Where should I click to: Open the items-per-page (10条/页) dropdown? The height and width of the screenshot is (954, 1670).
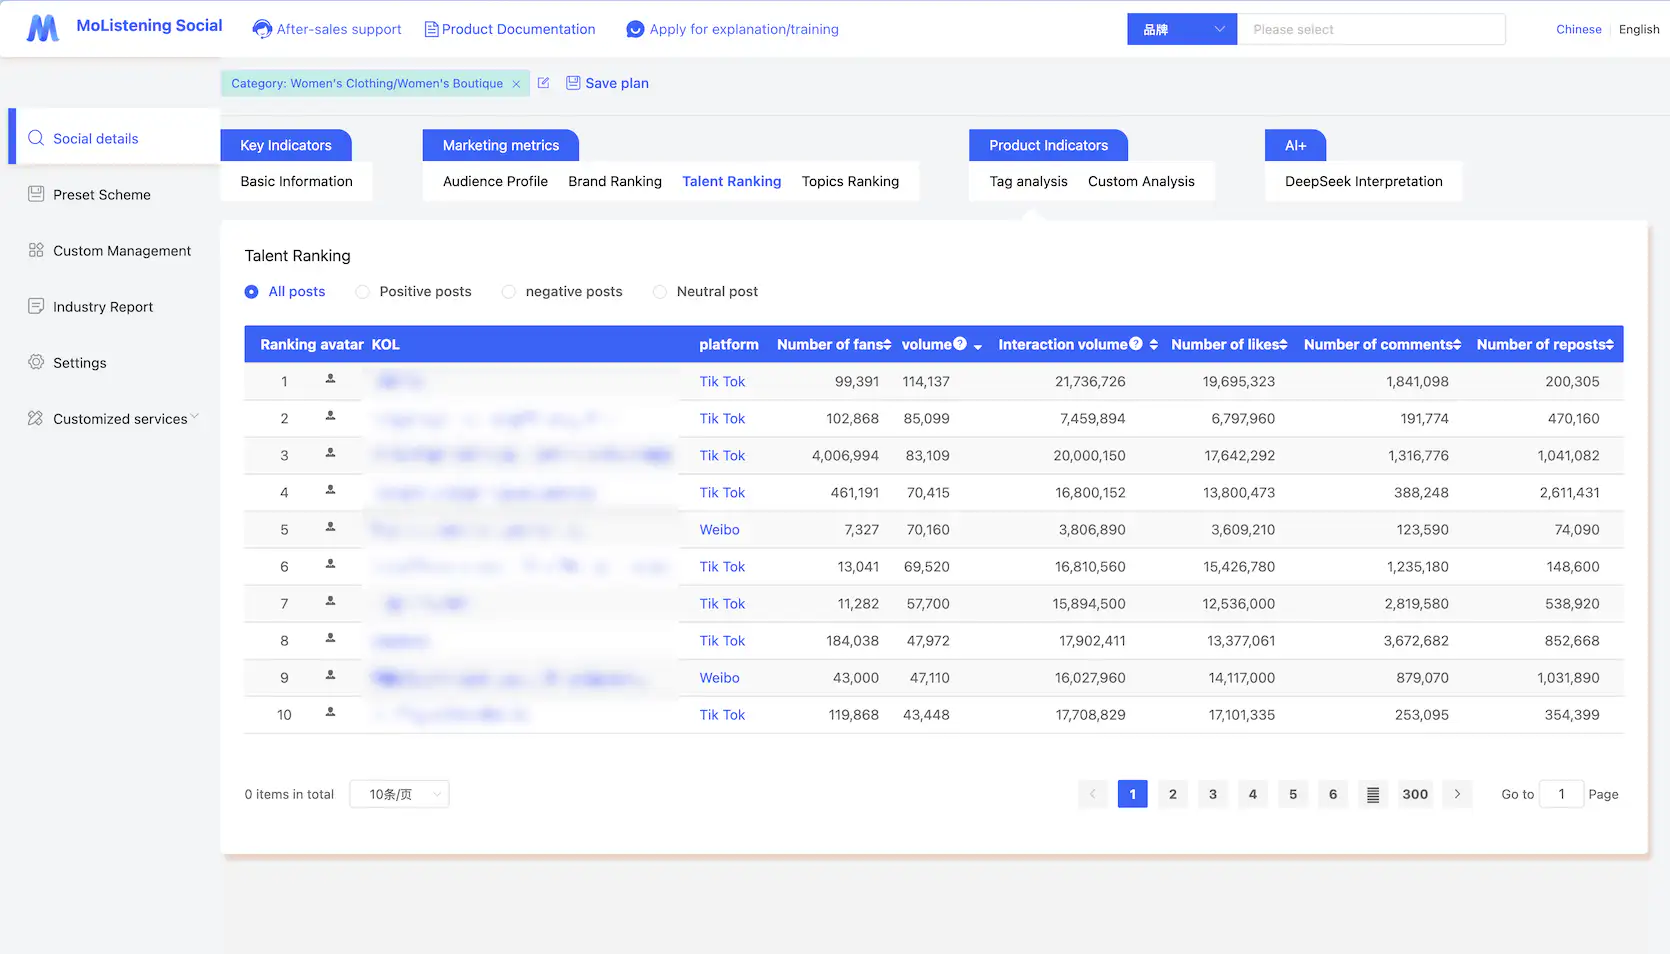coord(398,793)
